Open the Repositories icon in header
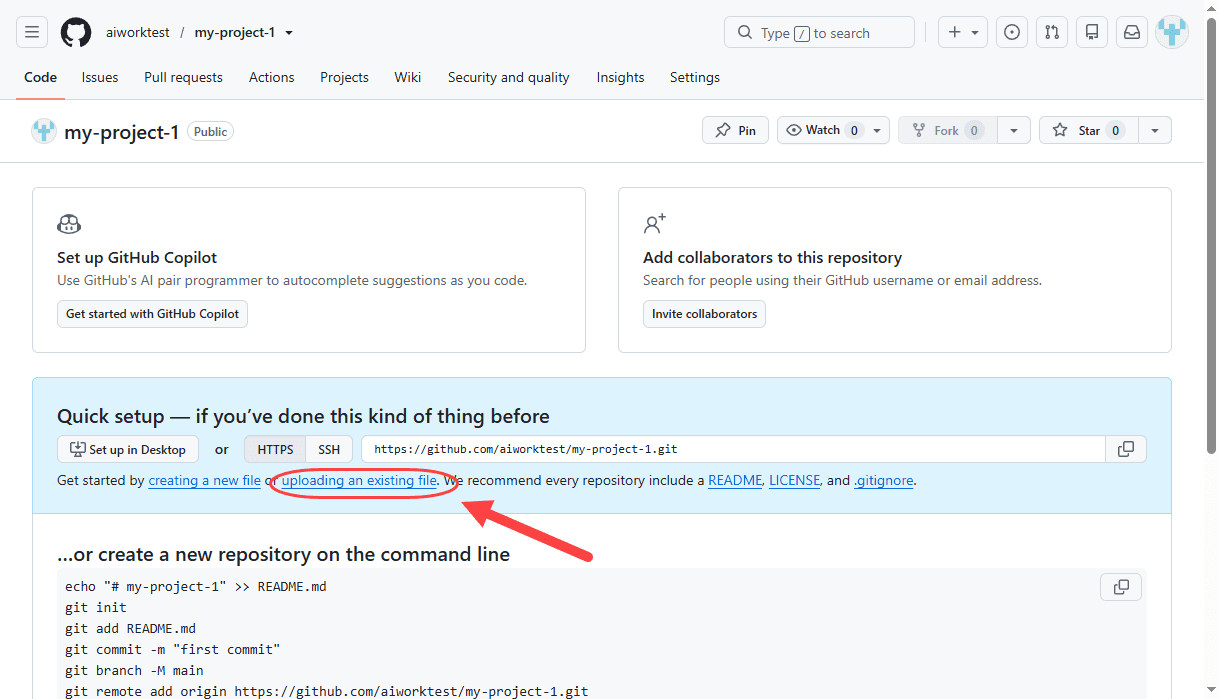The height and width of the screenshot is (699, 1219). coord(1092,32)
